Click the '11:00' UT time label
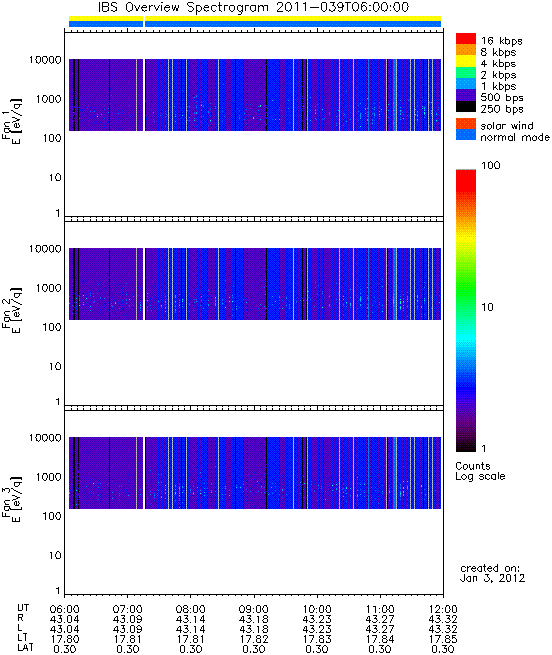 pyautogui.click(x=380, y=609)
